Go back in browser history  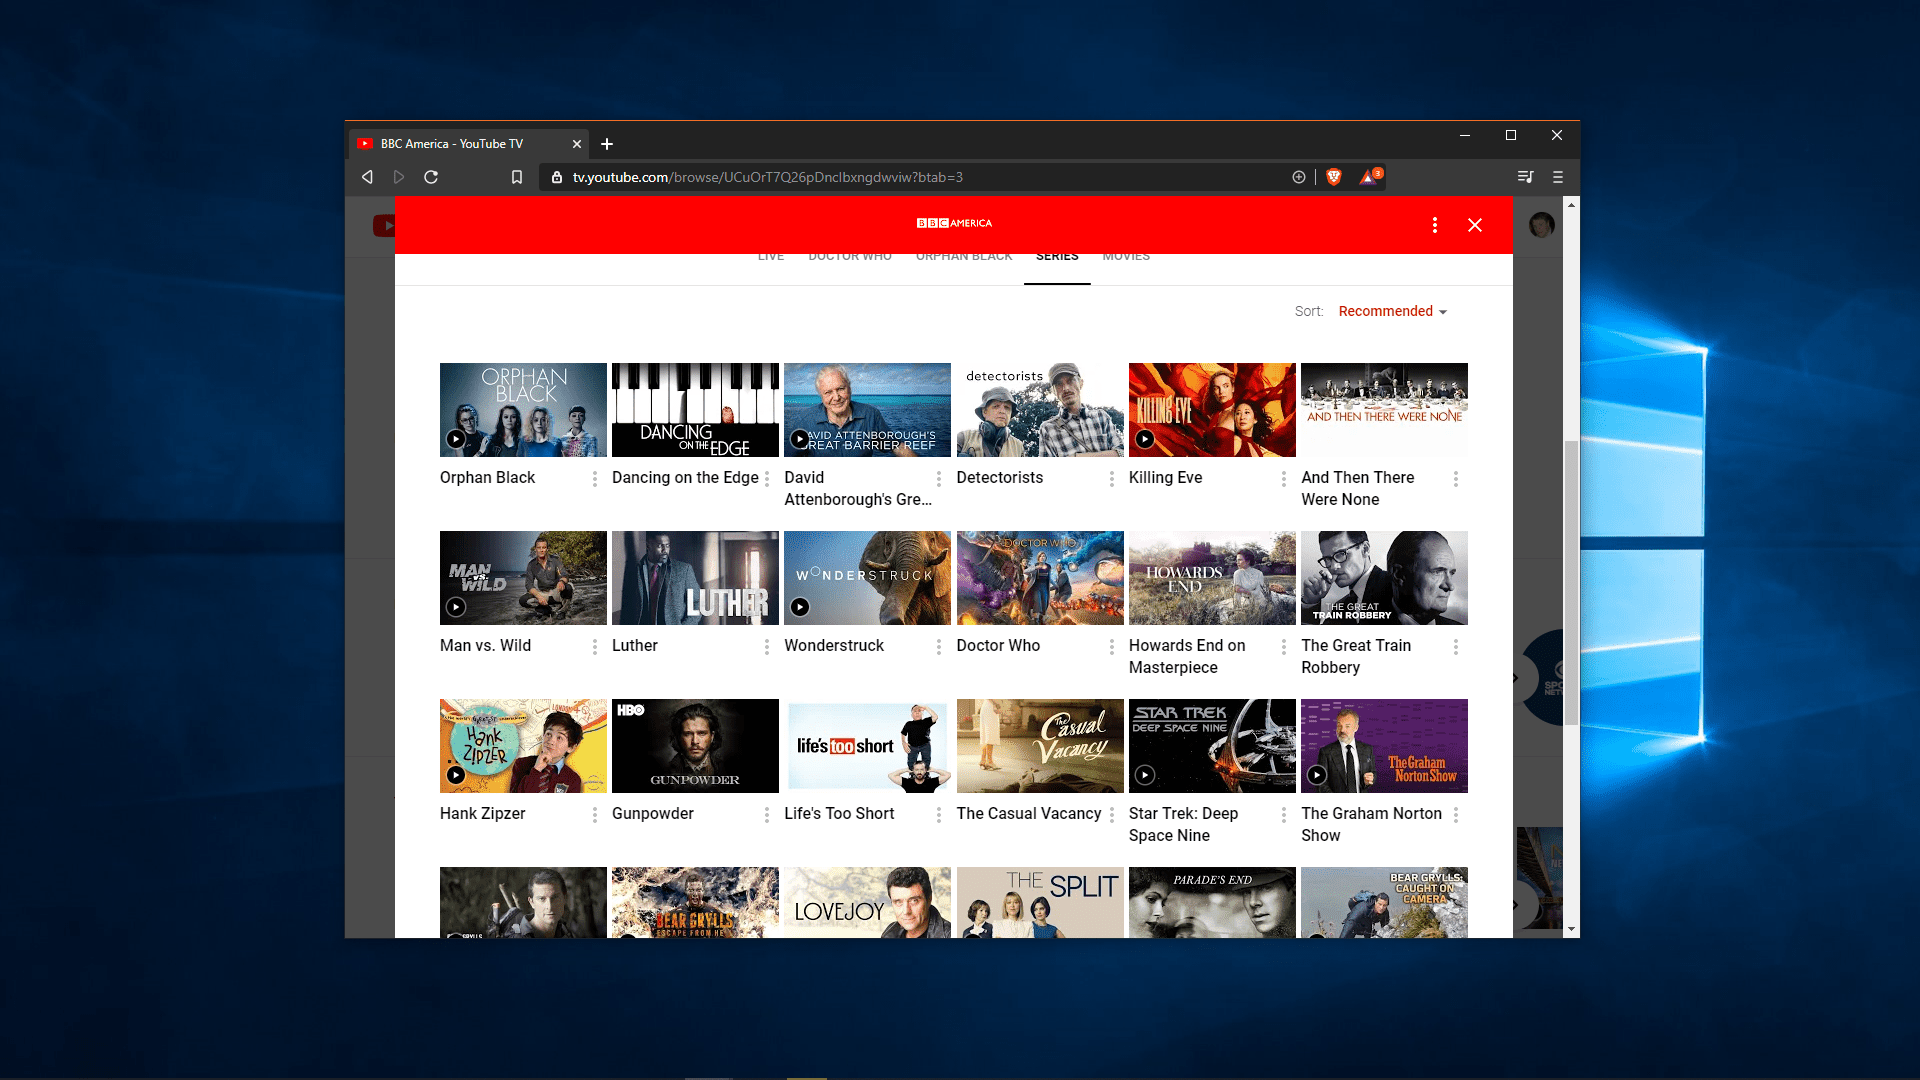pos(367,177)
